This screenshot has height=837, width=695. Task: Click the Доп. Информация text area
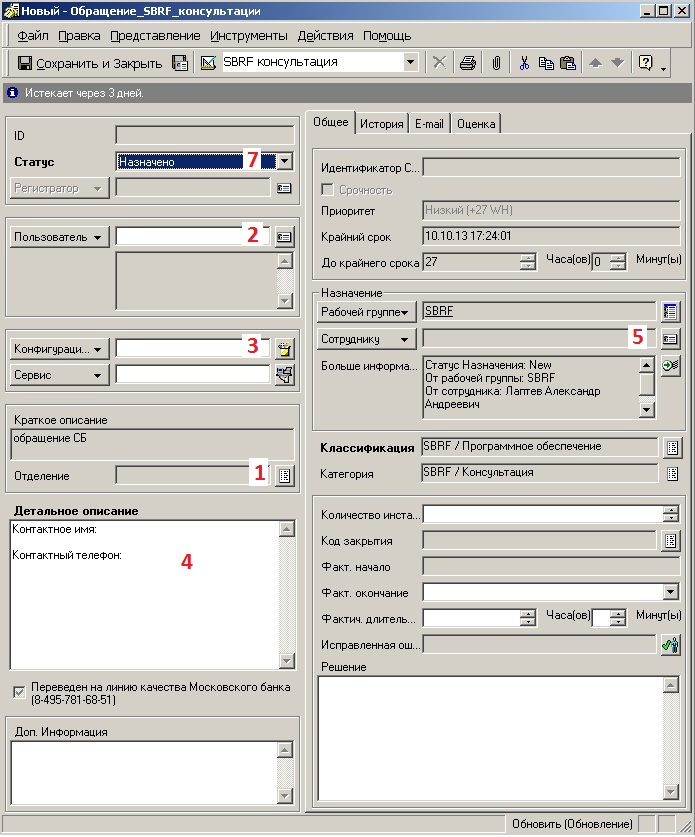[144, 773]
